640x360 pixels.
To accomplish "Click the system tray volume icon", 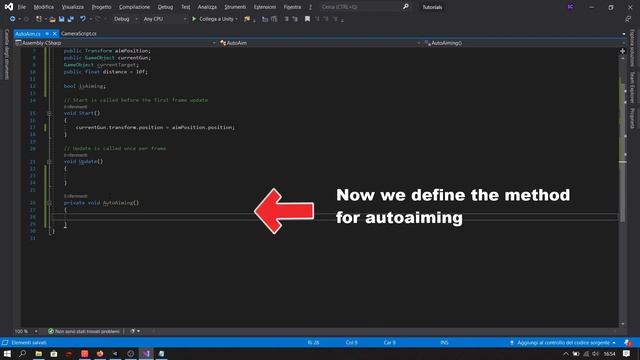I will 596,353.
